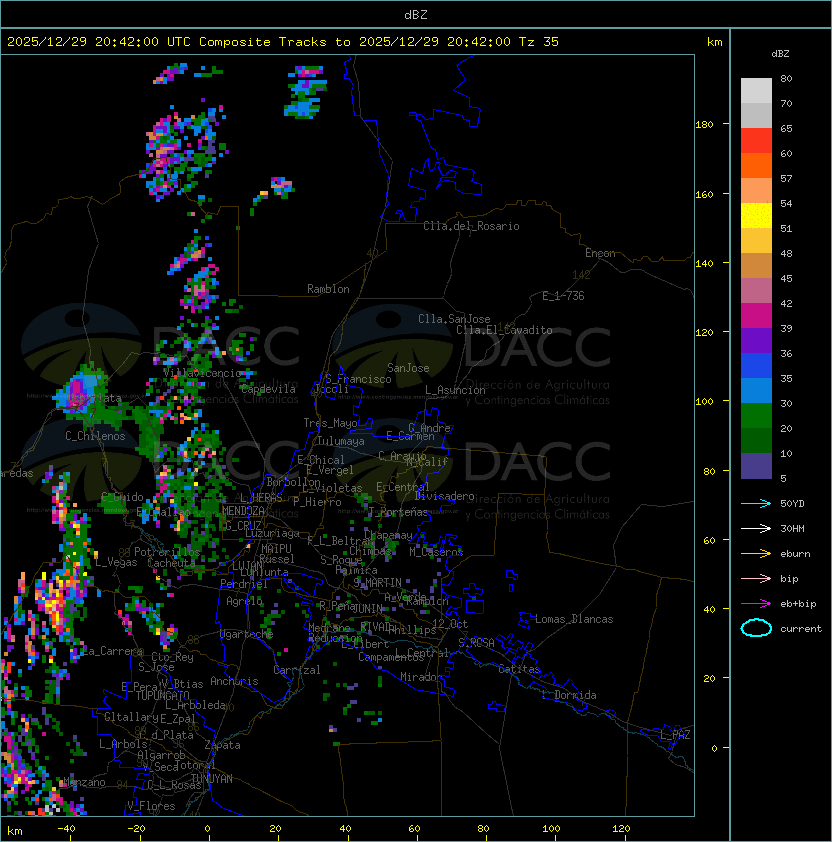The image size is (832, 842).
Task: Click the 'Clla.SanJose' map label
Action: (x=454, y=319)
